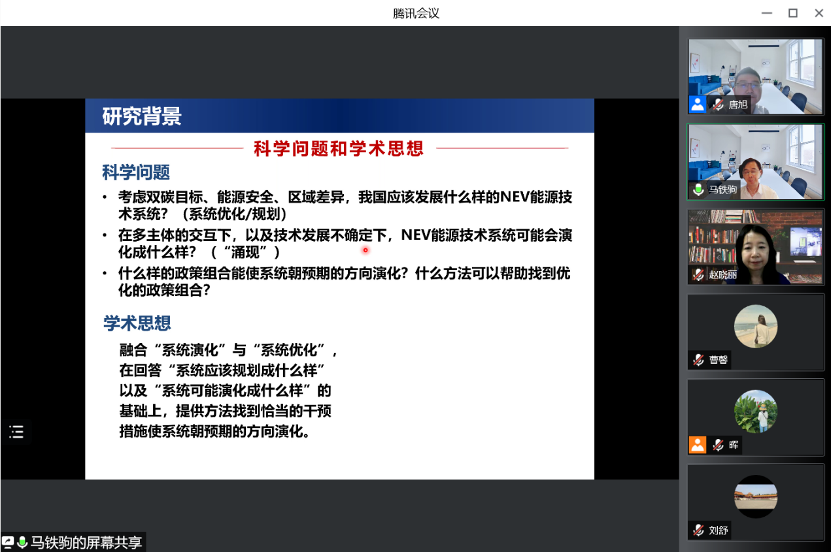Screen dimensions: 832x552
Task: Click 晖's round avatar picture
Action: pos(755,411)
